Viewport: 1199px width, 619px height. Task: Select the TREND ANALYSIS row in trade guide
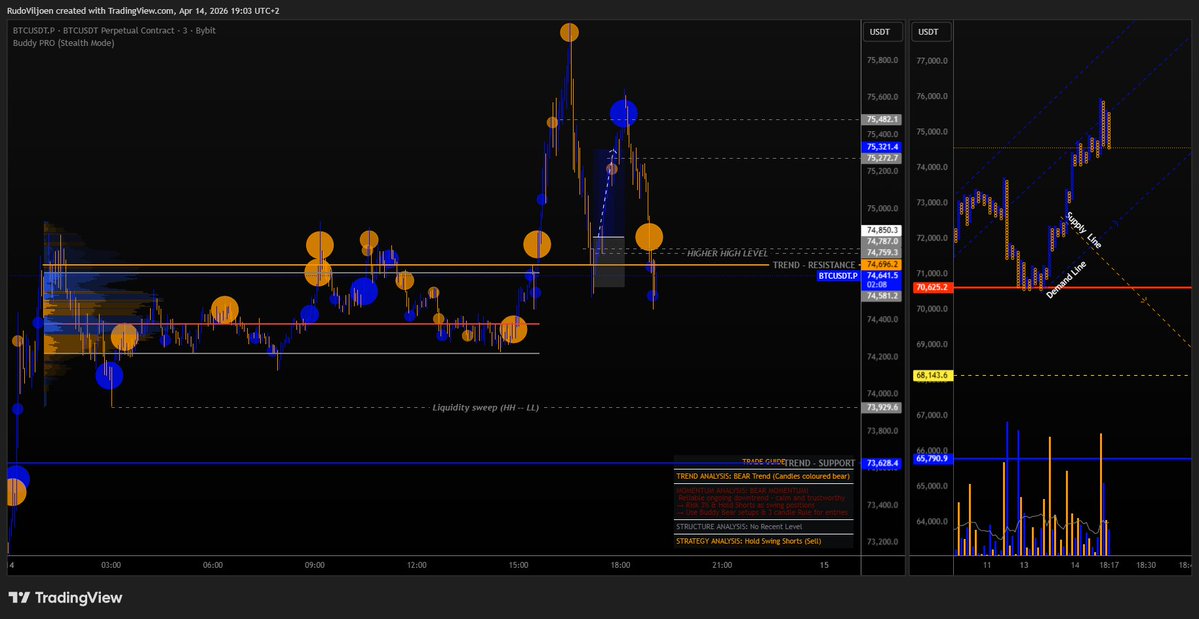point(762,475)
